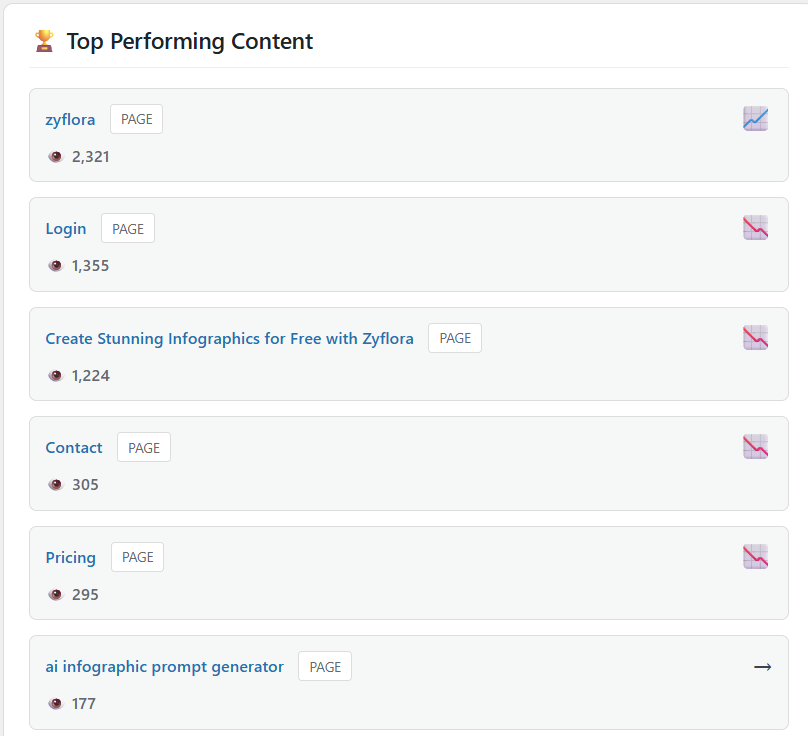Click the eye icon next to 2,321 views
Image resolution: width=808 pixels, height=736 pixels.
pyautogui.click(x=55, y=156)
